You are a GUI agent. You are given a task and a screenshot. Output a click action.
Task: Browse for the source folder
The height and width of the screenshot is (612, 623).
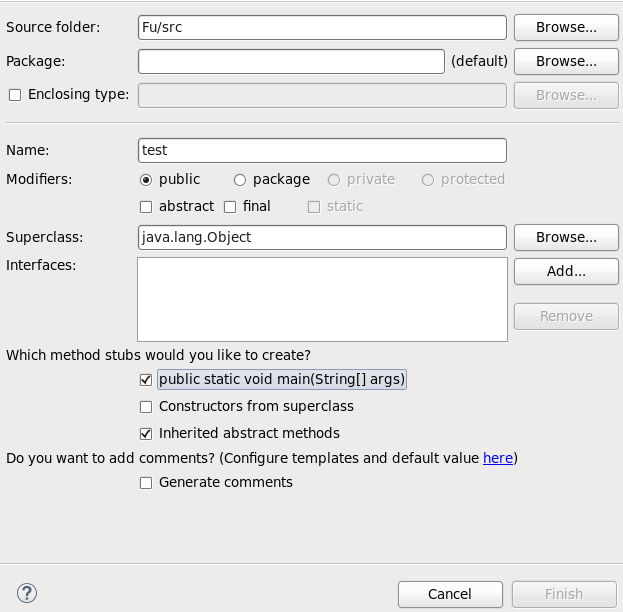coord(566,27)
